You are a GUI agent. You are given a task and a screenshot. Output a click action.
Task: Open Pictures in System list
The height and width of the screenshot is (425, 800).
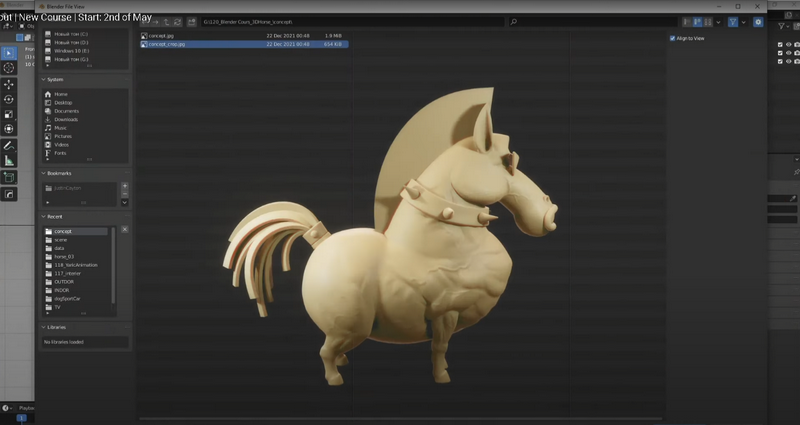tap(62, 136)
